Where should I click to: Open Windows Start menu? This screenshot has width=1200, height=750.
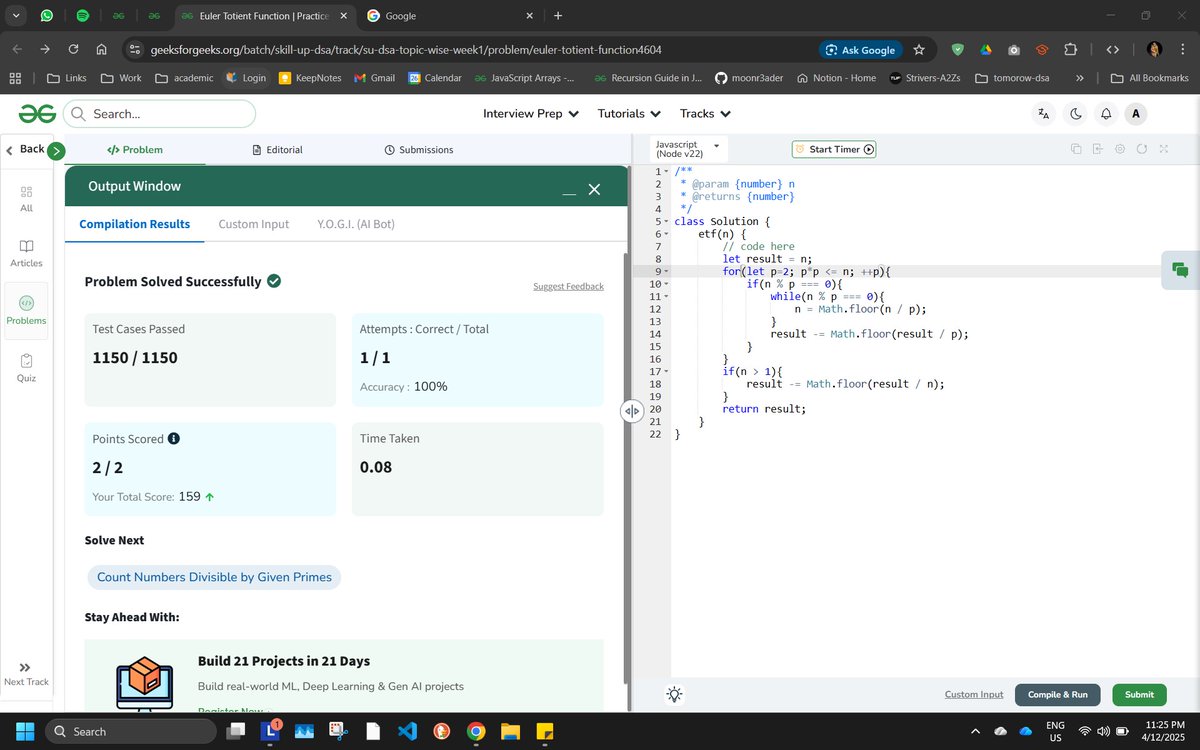point(24,731)
